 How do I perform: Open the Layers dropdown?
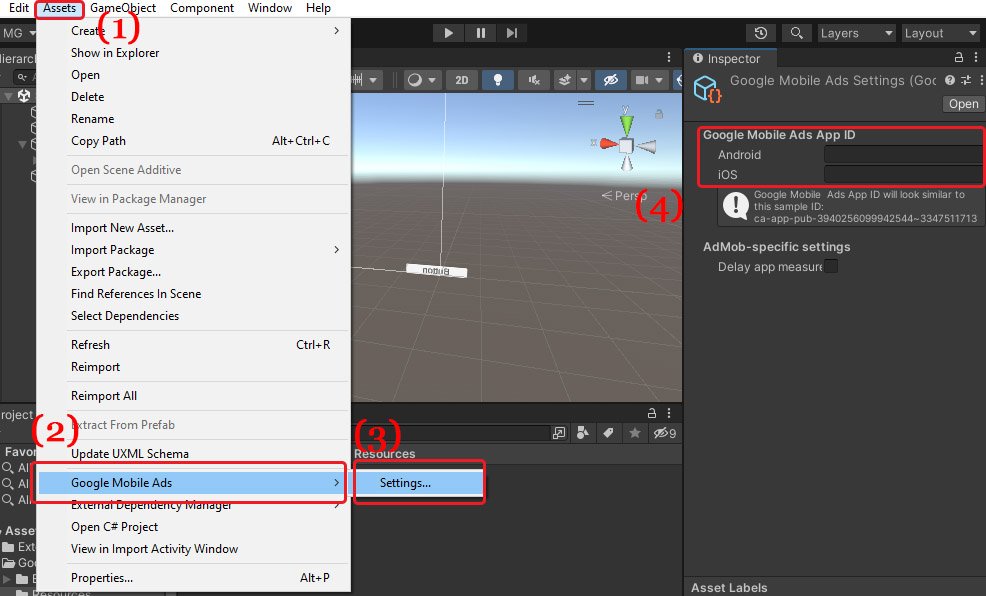855,33
